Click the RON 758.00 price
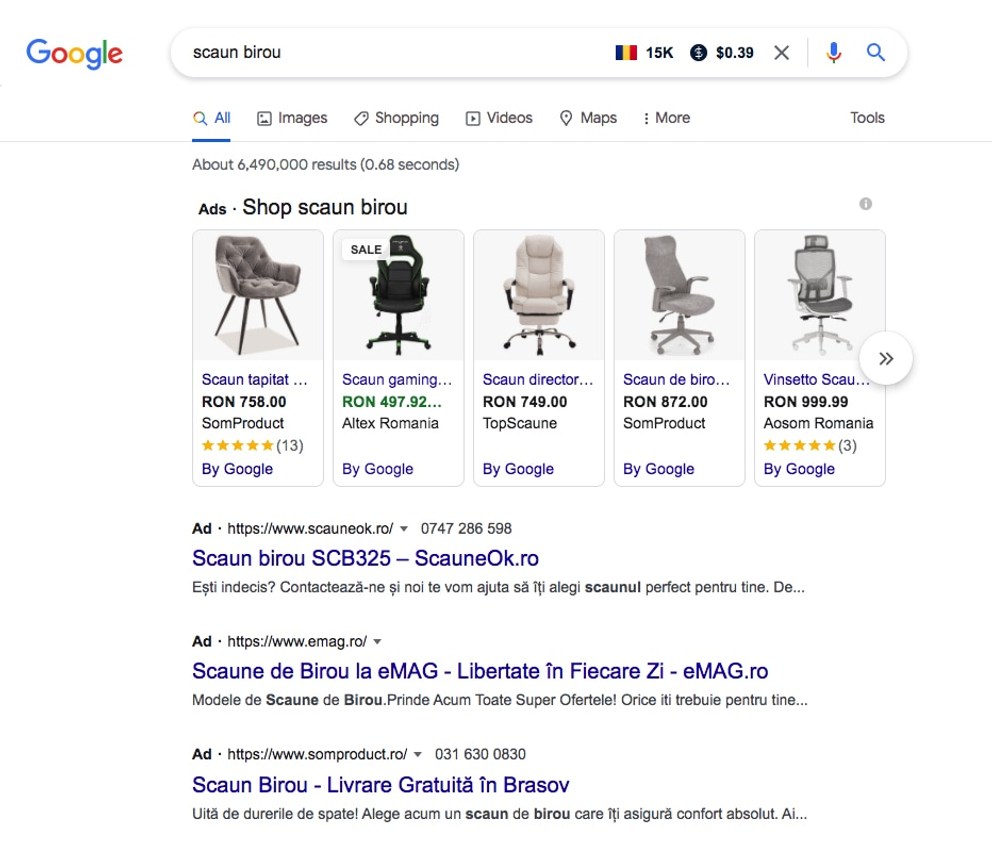 click(244, 402)
